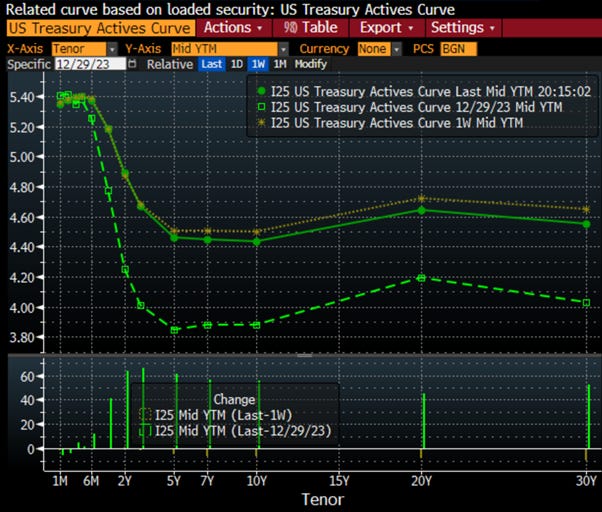Click the panel divider handle between charts
Image resolution: width=602 pixels, height=512 pixels.
tap(304, 356)
